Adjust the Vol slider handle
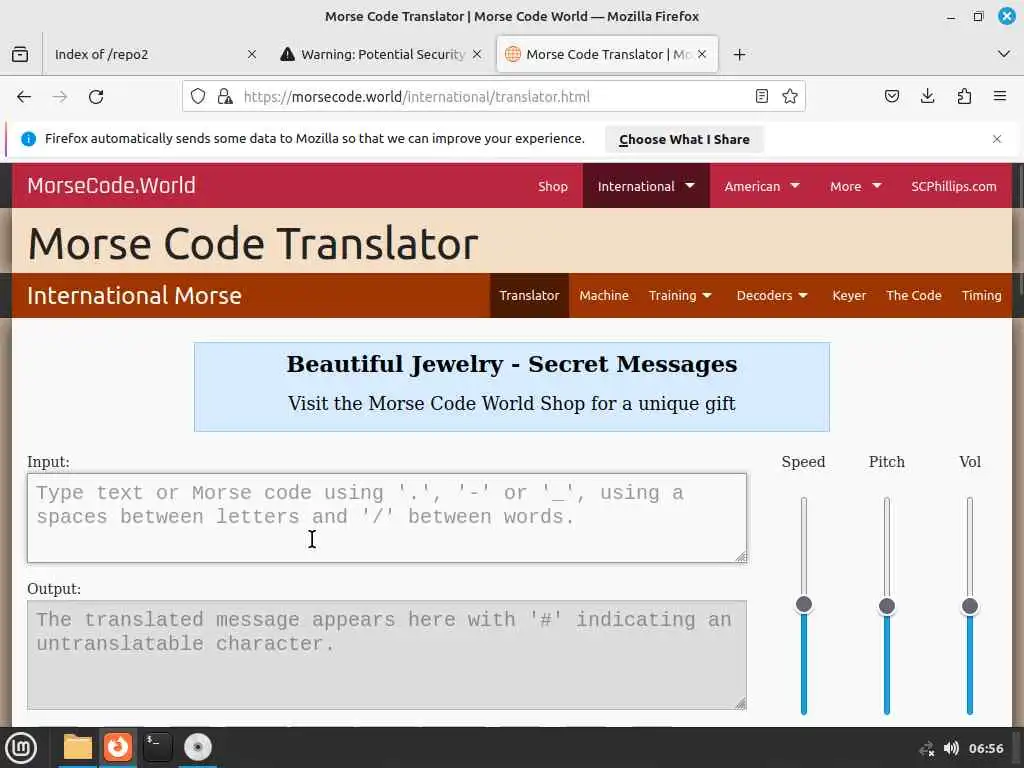 [x=970, y=606]
